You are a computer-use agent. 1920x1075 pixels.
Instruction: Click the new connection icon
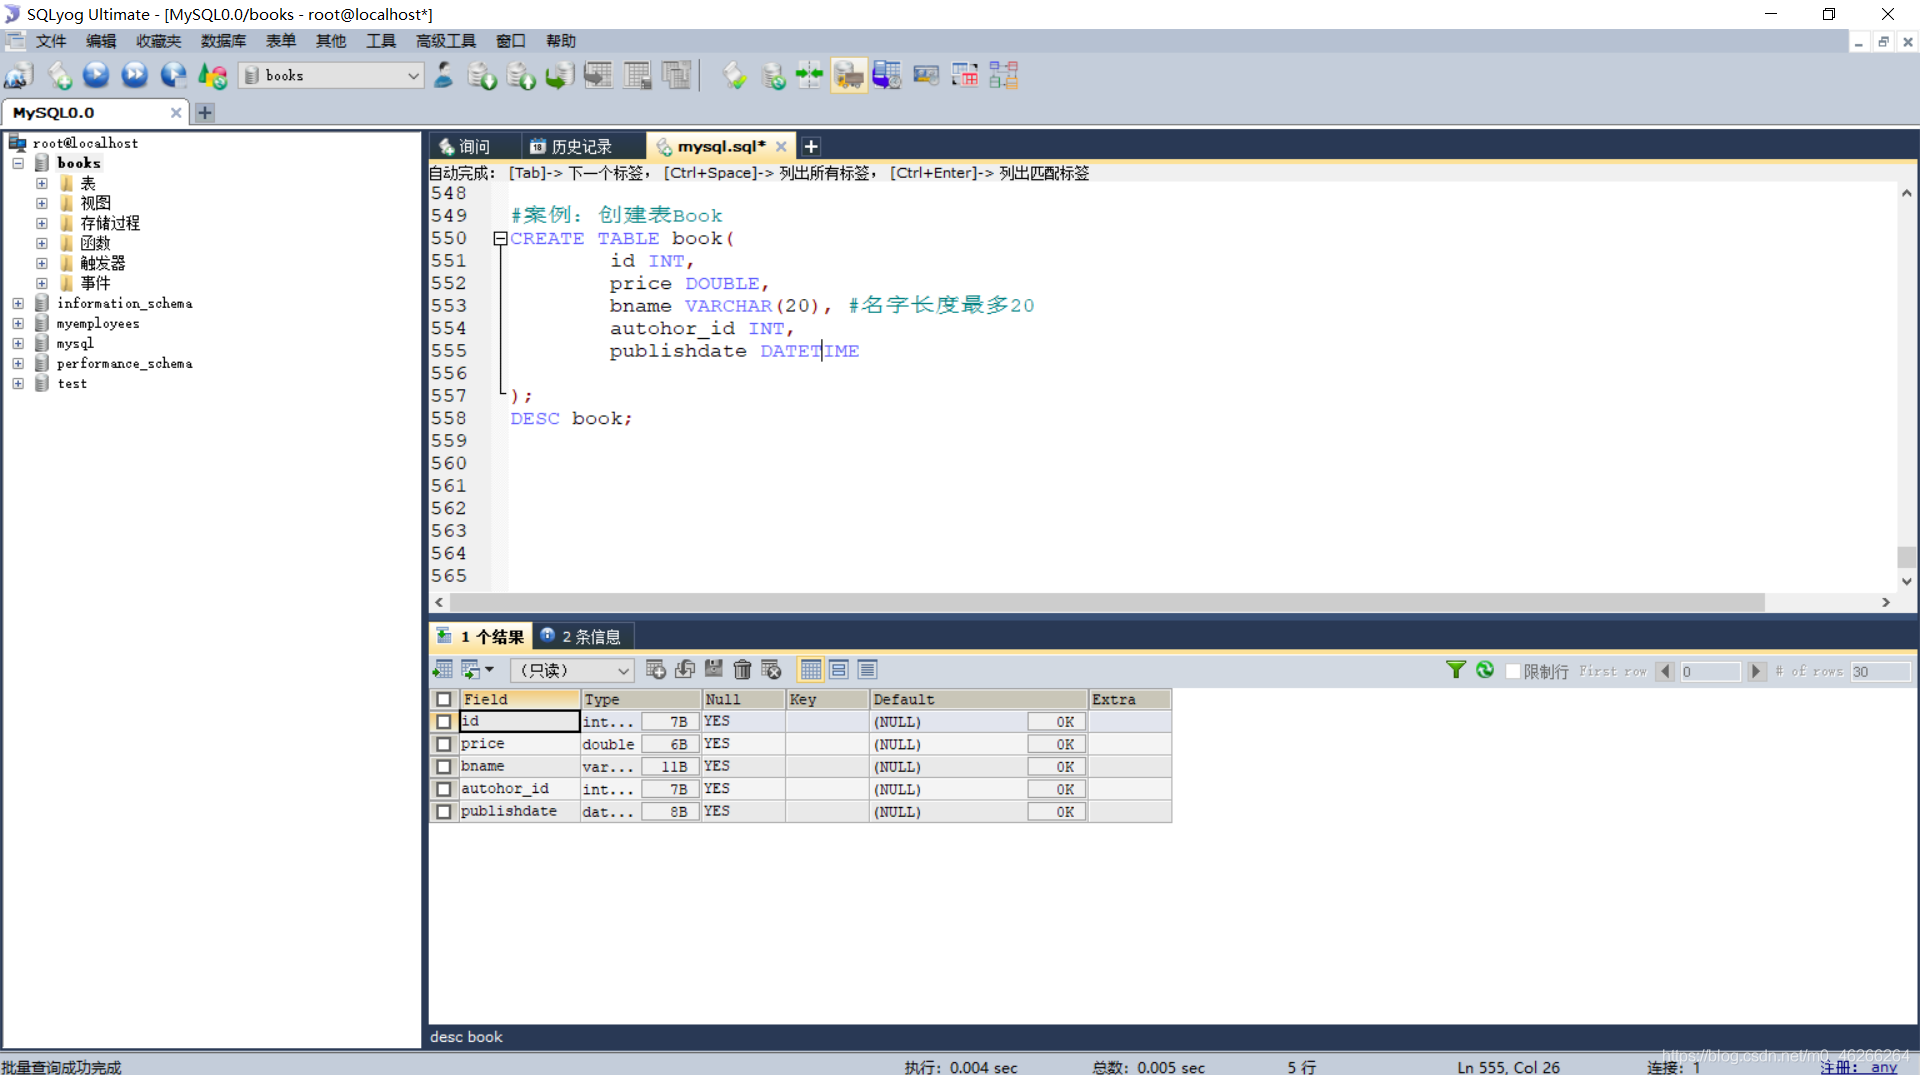coord(19,75)
